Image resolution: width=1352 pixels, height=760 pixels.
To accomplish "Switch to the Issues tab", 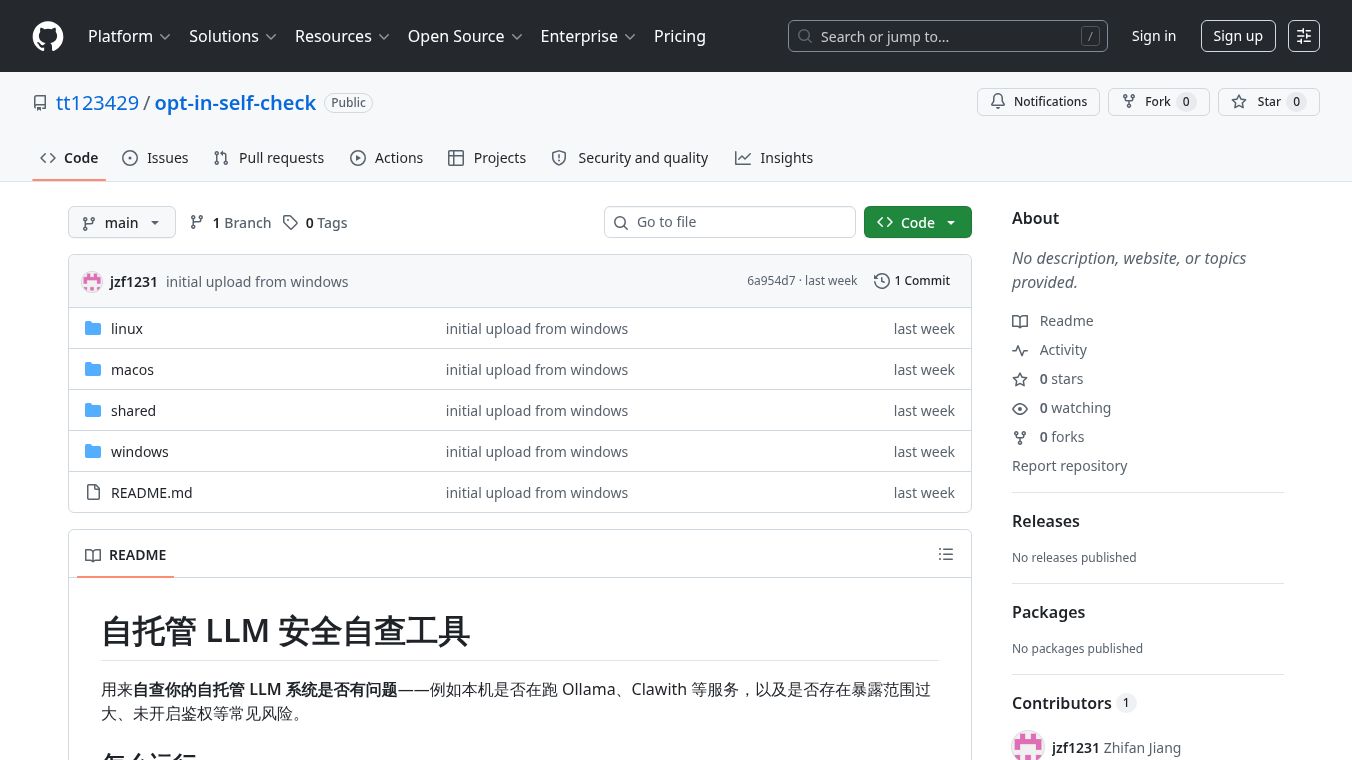I will tap(155, 158).
